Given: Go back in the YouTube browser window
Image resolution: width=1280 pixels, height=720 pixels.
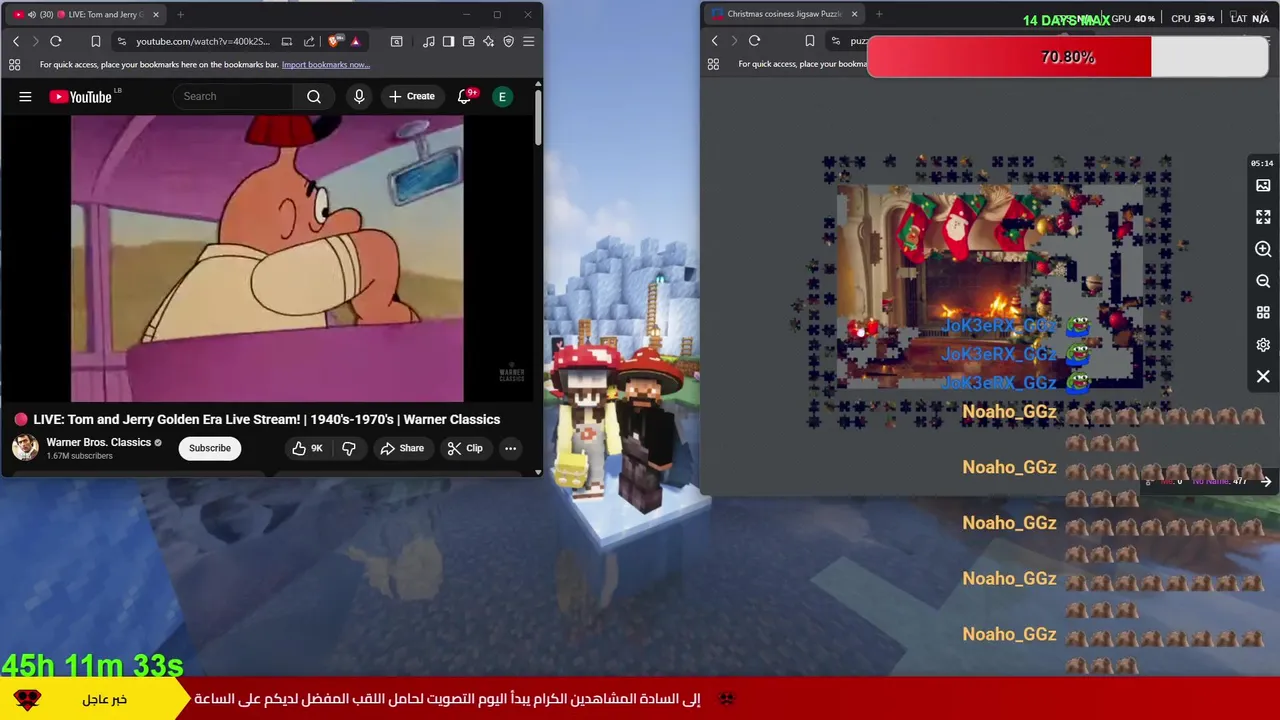Looking at the screenshot, I should pyautogui.click(x=16, y=41).
